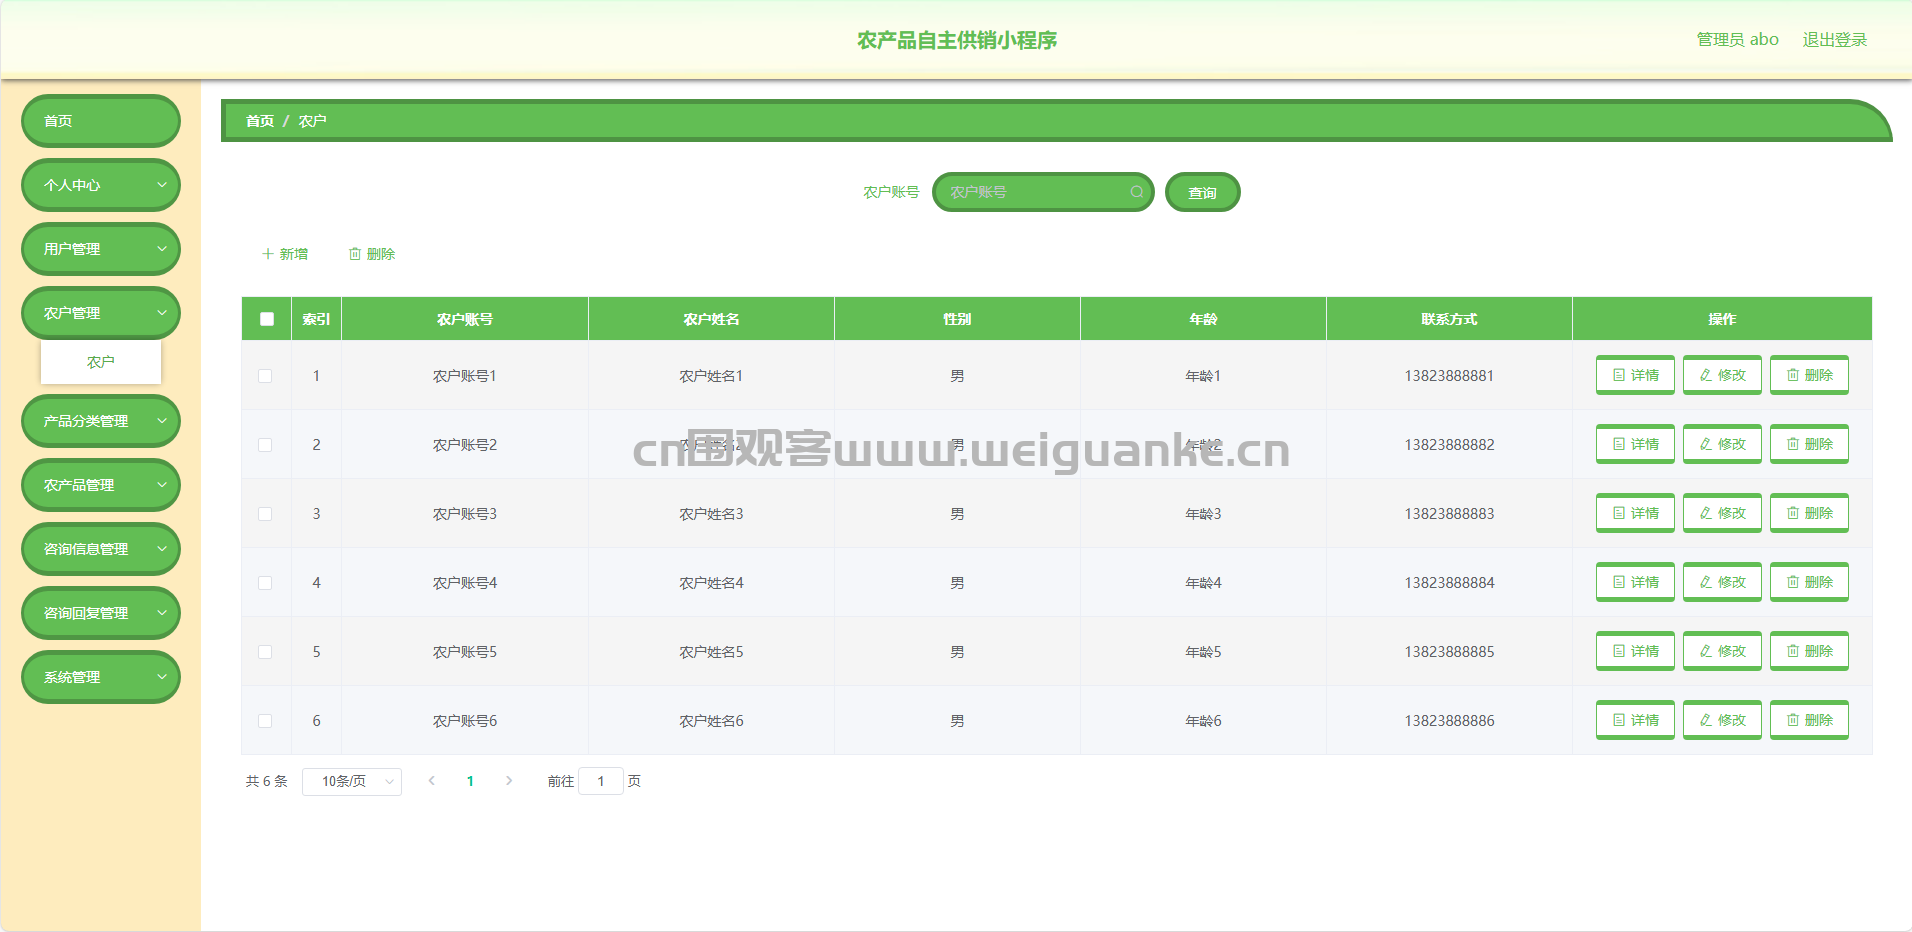Click 删除 for row 农户账号3

1809,513
